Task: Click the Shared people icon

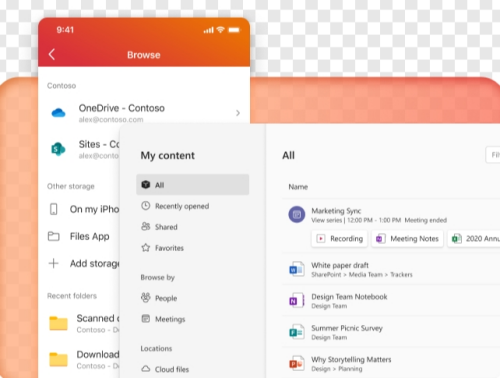Action: tap(146, 226)
